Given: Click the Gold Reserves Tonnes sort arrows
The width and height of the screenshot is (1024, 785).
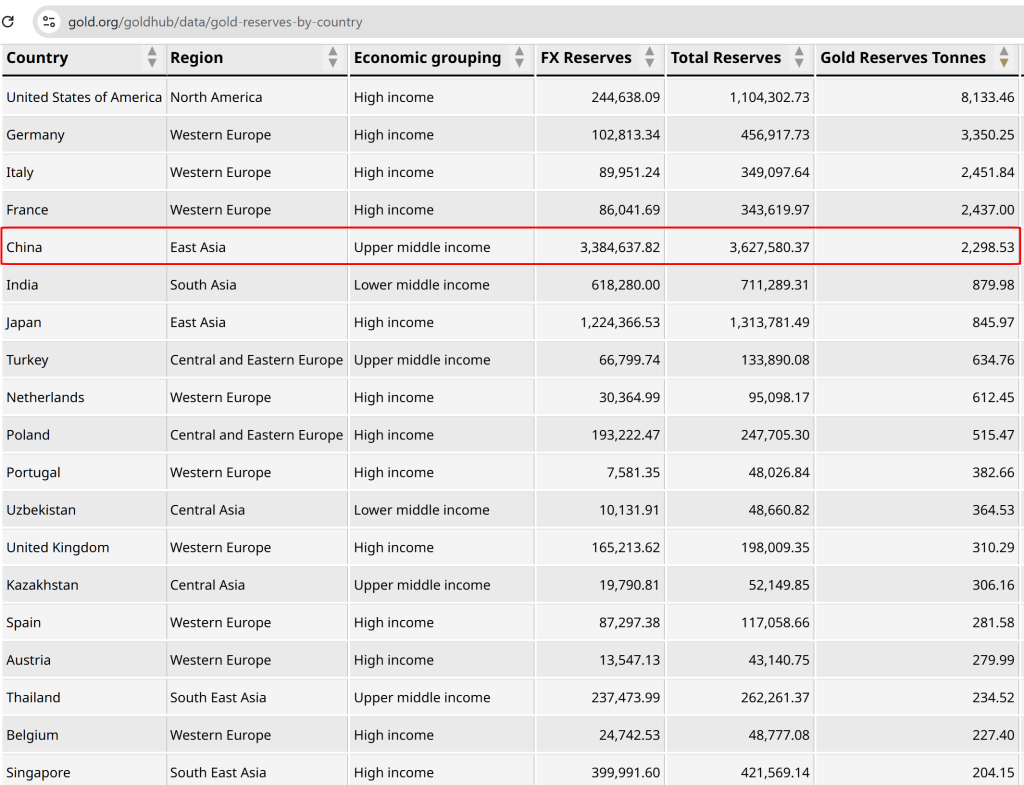Looking at the screenshot, I should point(1004,58).
